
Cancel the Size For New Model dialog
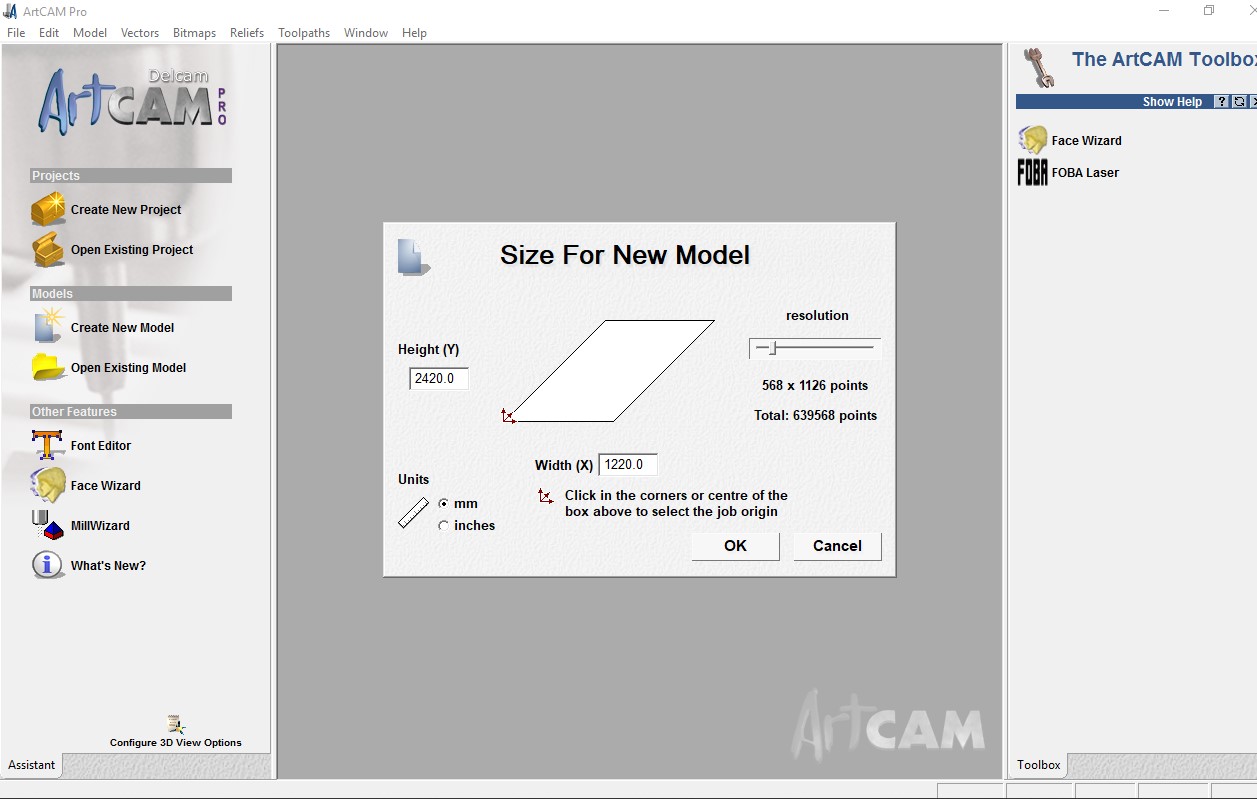pyautogui.click(x=837, y=545)
